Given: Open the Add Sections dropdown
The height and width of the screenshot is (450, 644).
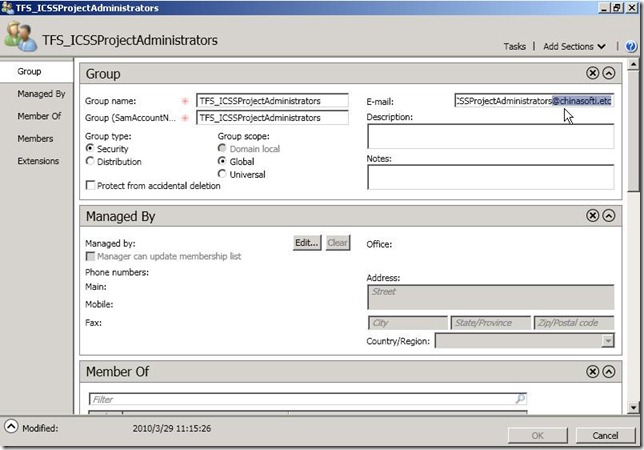Looking at the screenshot, I should pos(574,46).
